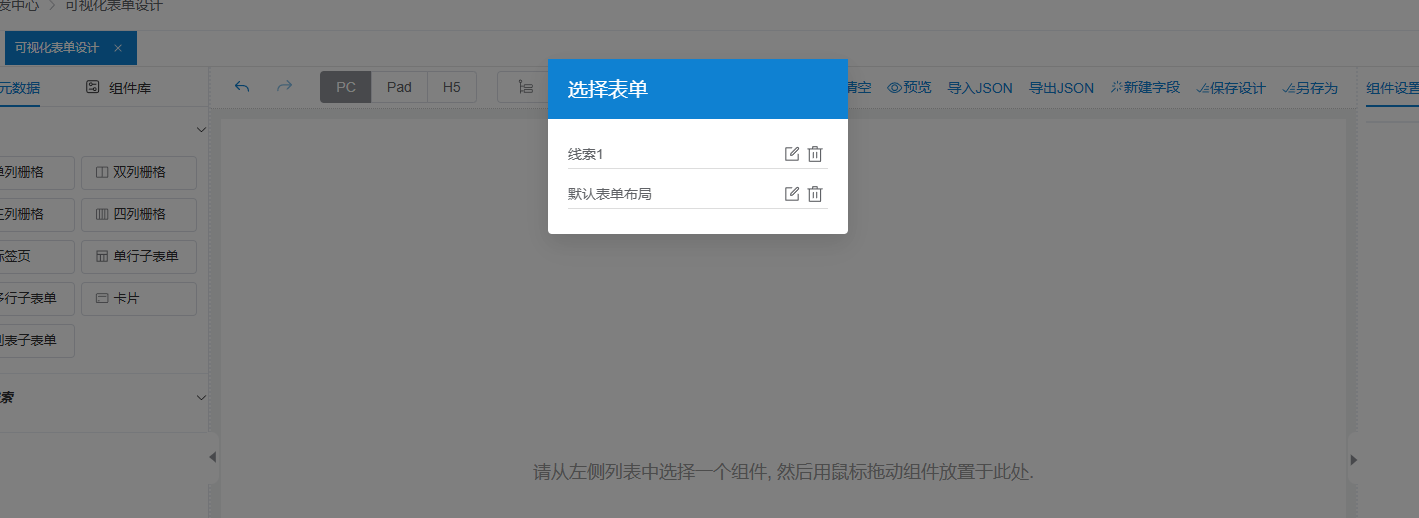Viewport: 1419px width, 518px height.
Task: Close the 可视化表单设计 tab
Action: point(118,48)
